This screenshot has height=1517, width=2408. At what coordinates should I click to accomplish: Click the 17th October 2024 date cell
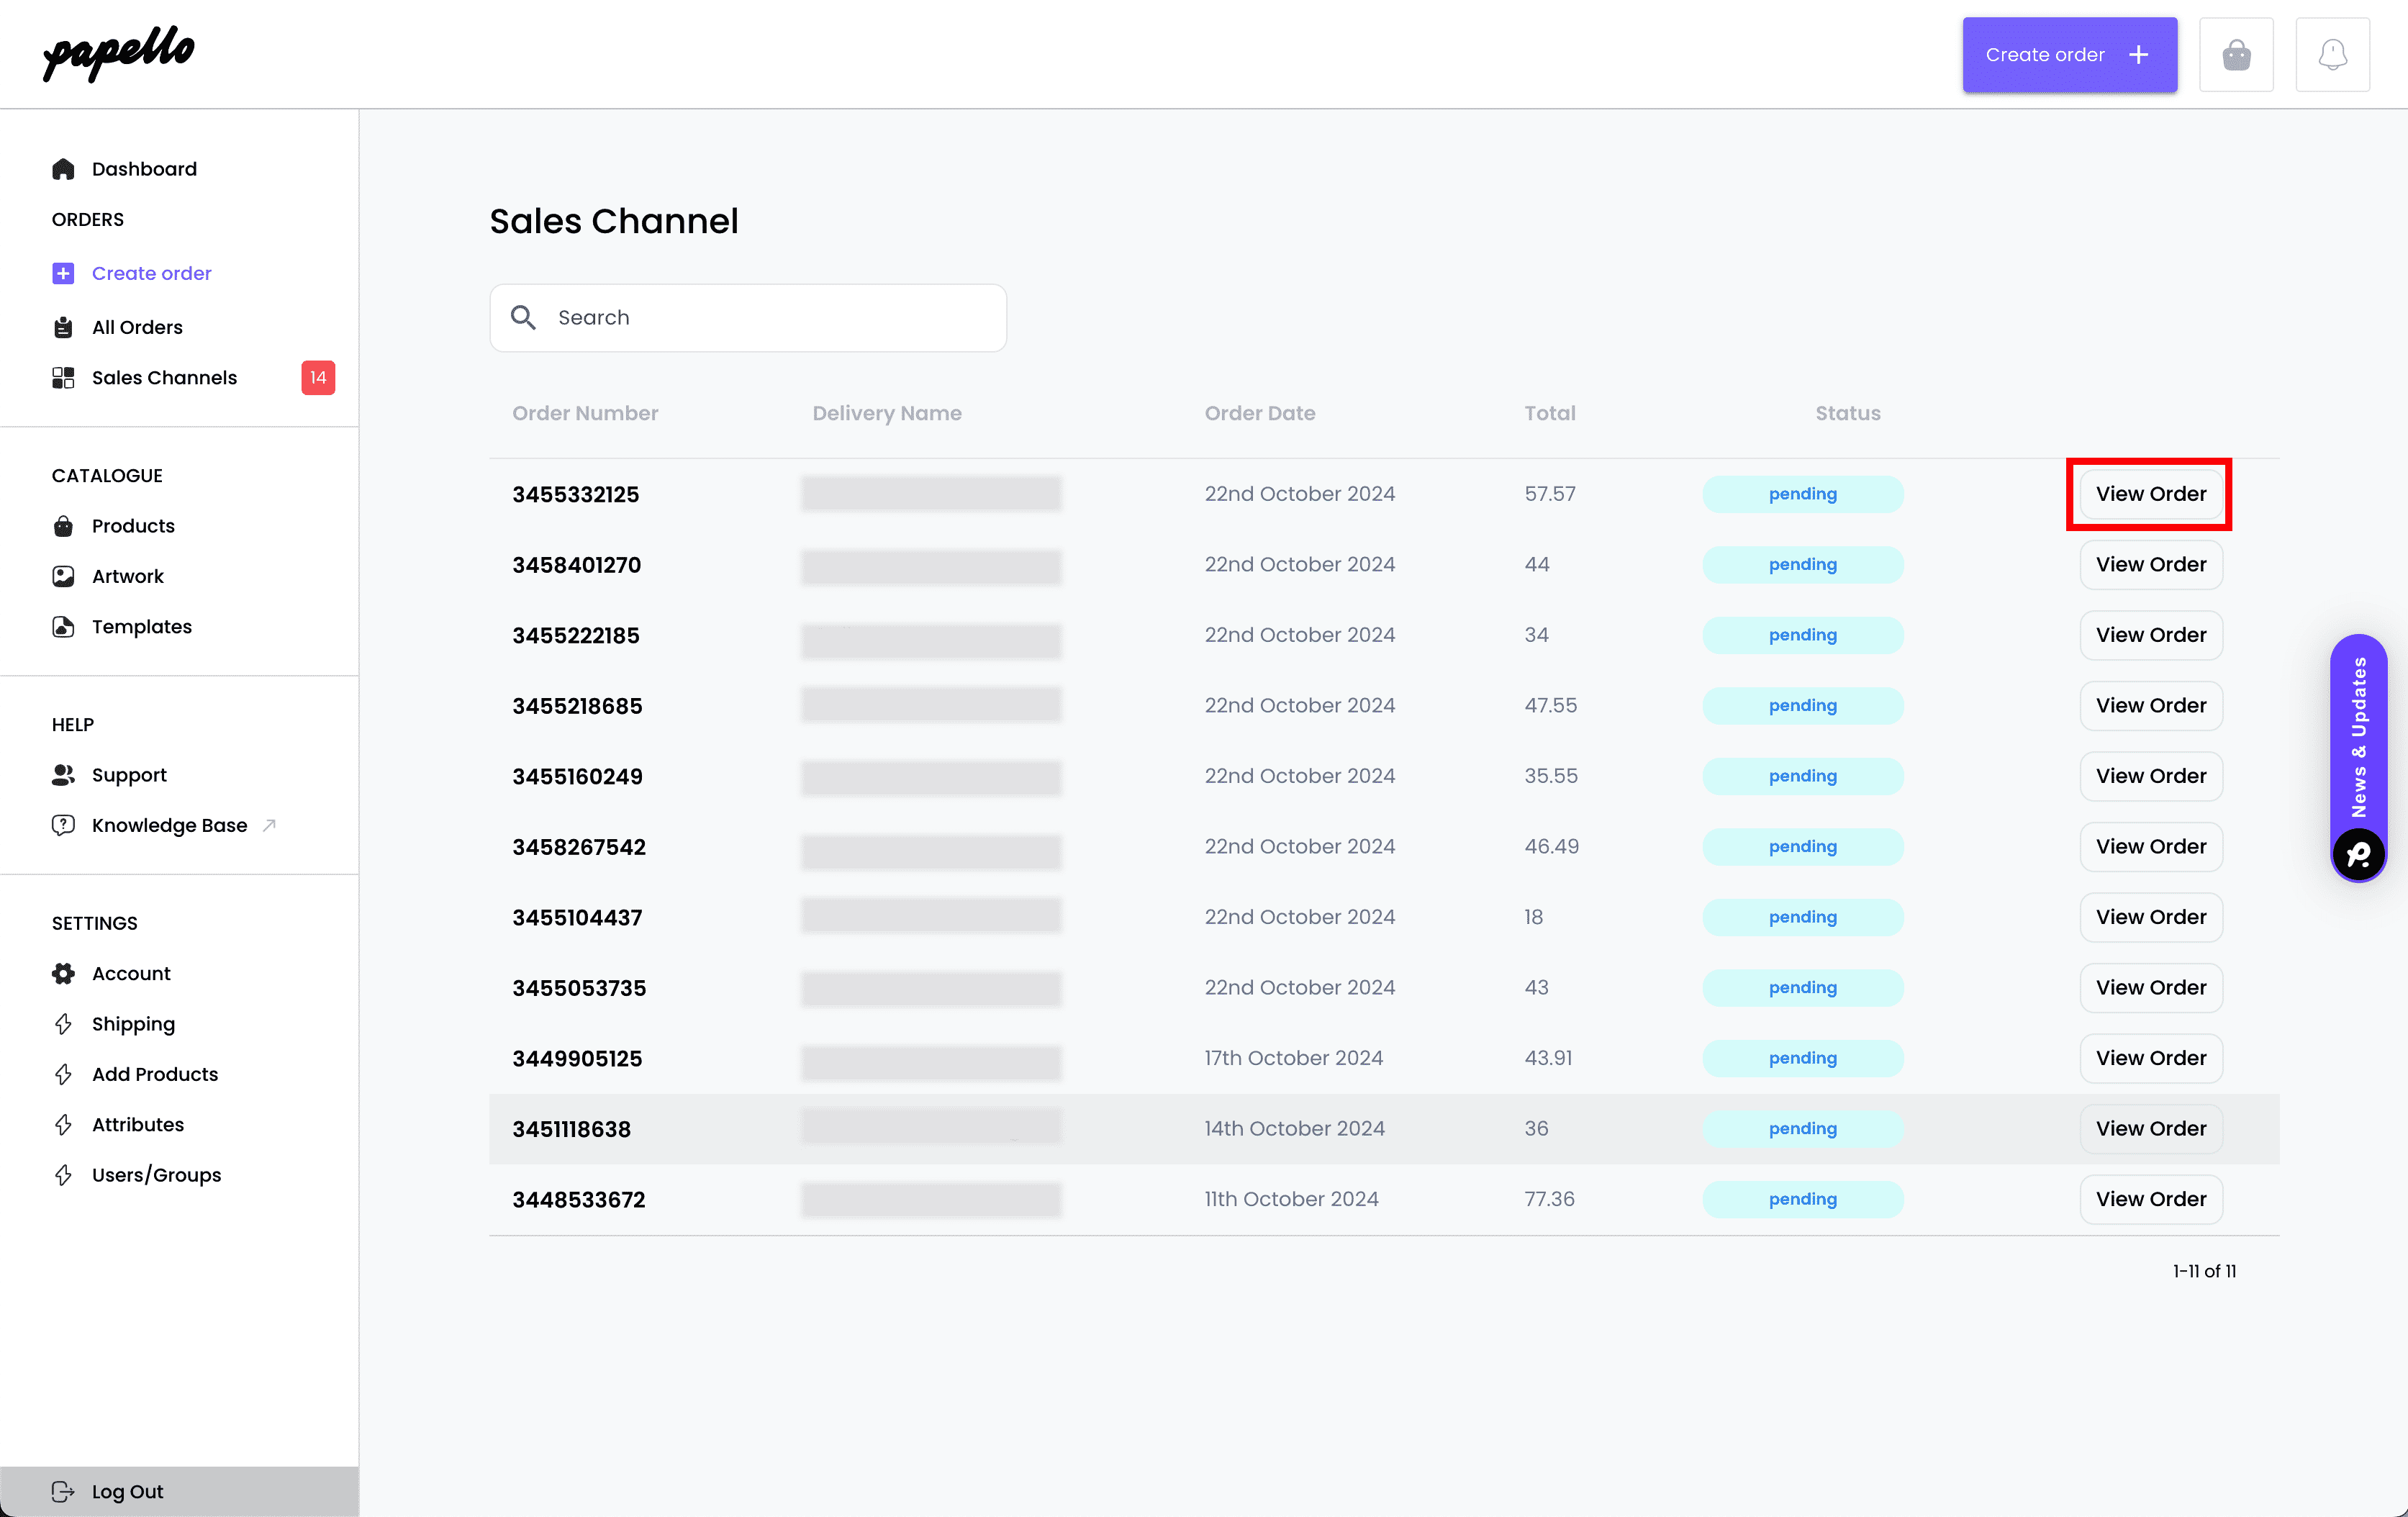[x=1293, y=1058]
